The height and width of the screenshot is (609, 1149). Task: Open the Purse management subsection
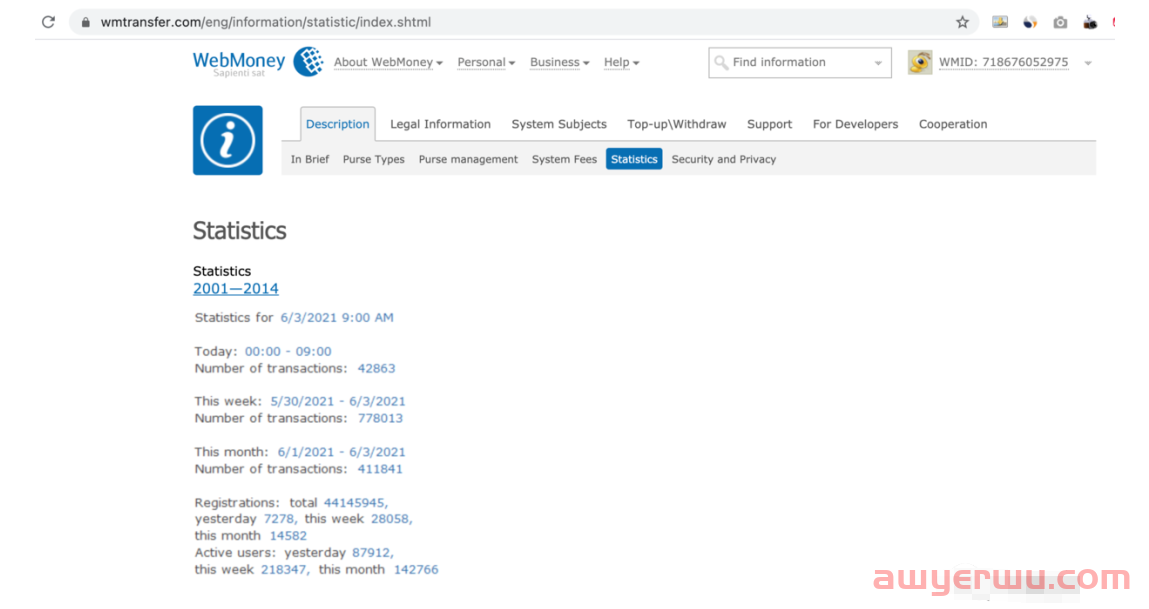pos(468,159)
